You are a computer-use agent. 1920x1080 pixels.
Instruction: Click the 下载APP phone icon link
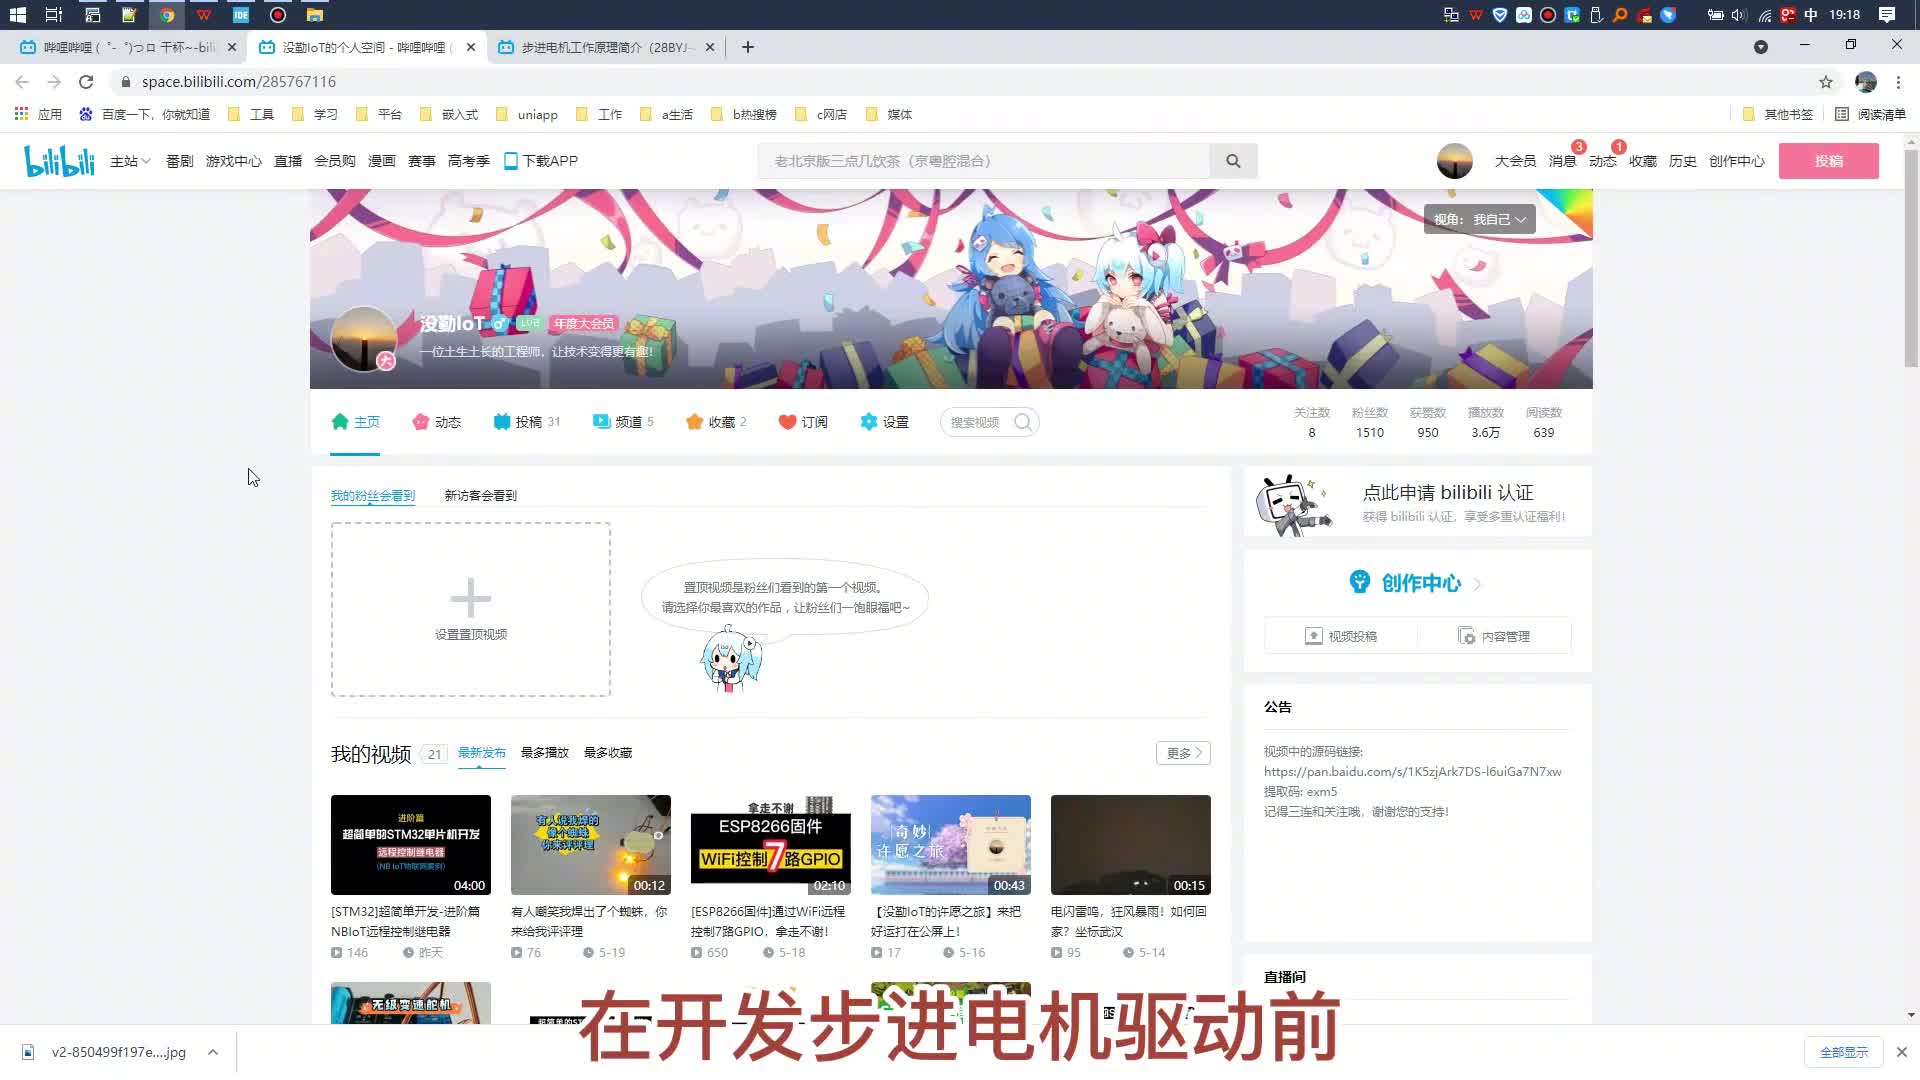coord(541,161)
